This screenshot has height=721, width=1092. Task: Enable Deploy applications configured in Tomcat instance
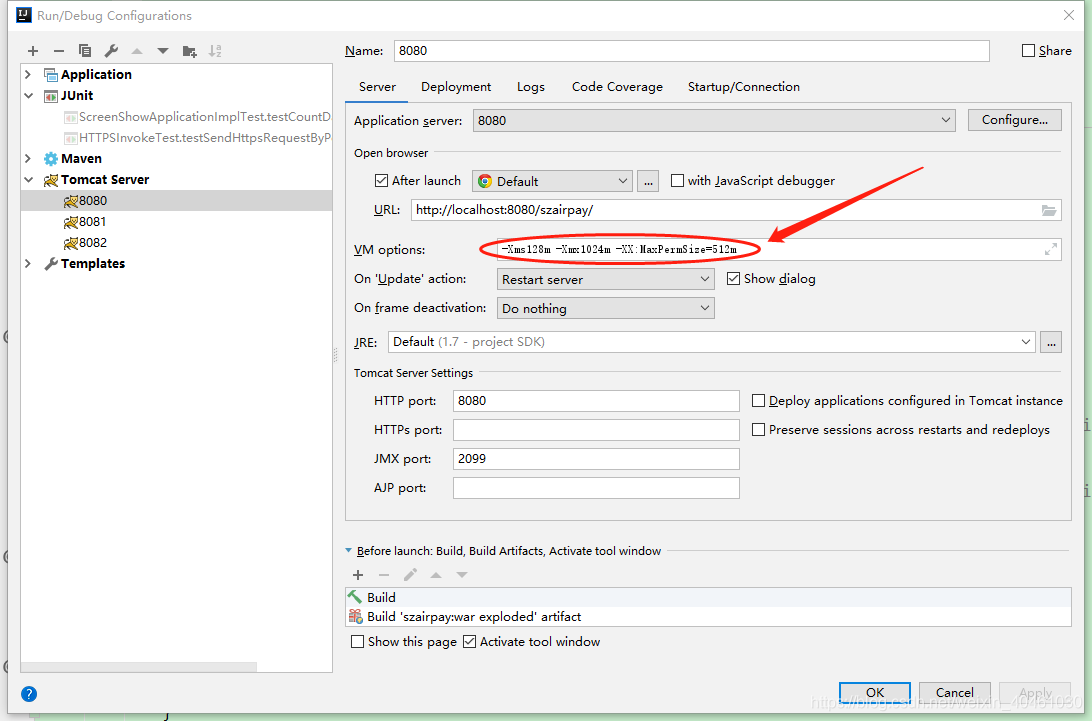(758, 401)
